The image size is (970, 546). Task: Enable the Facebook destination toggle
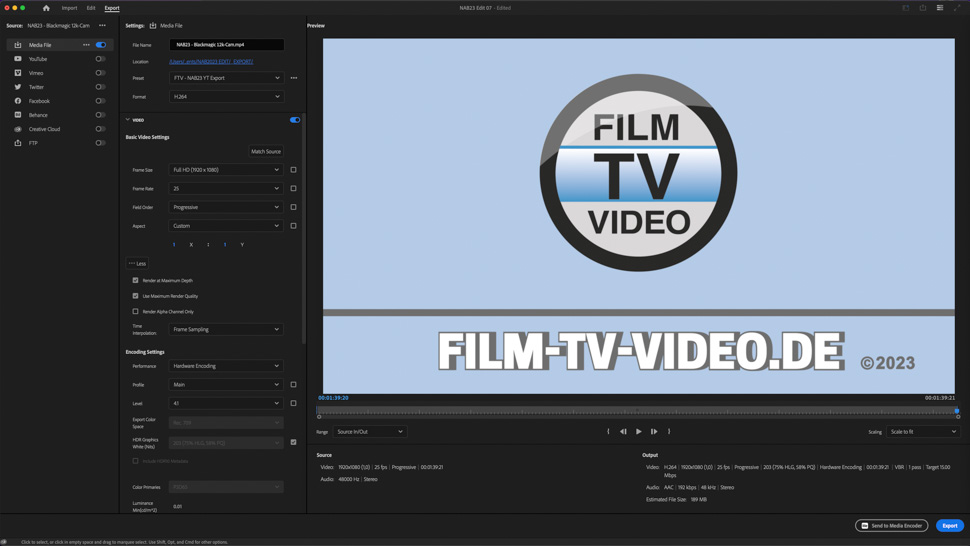pos(100,101)
